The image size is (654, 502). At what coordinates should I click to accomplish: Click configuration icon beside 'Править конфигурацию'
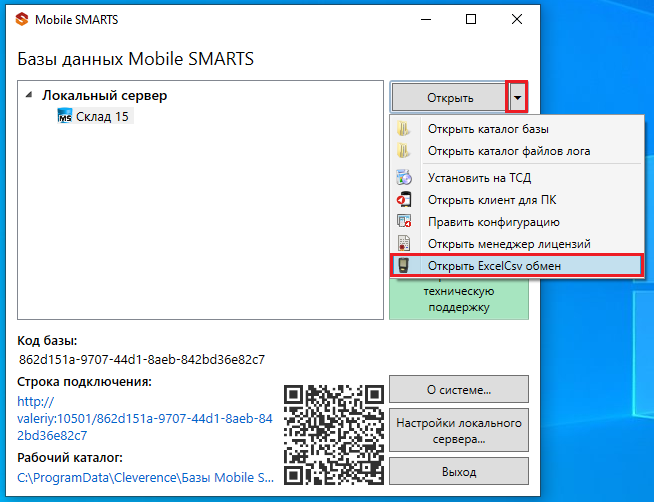(x=404, y=221)
